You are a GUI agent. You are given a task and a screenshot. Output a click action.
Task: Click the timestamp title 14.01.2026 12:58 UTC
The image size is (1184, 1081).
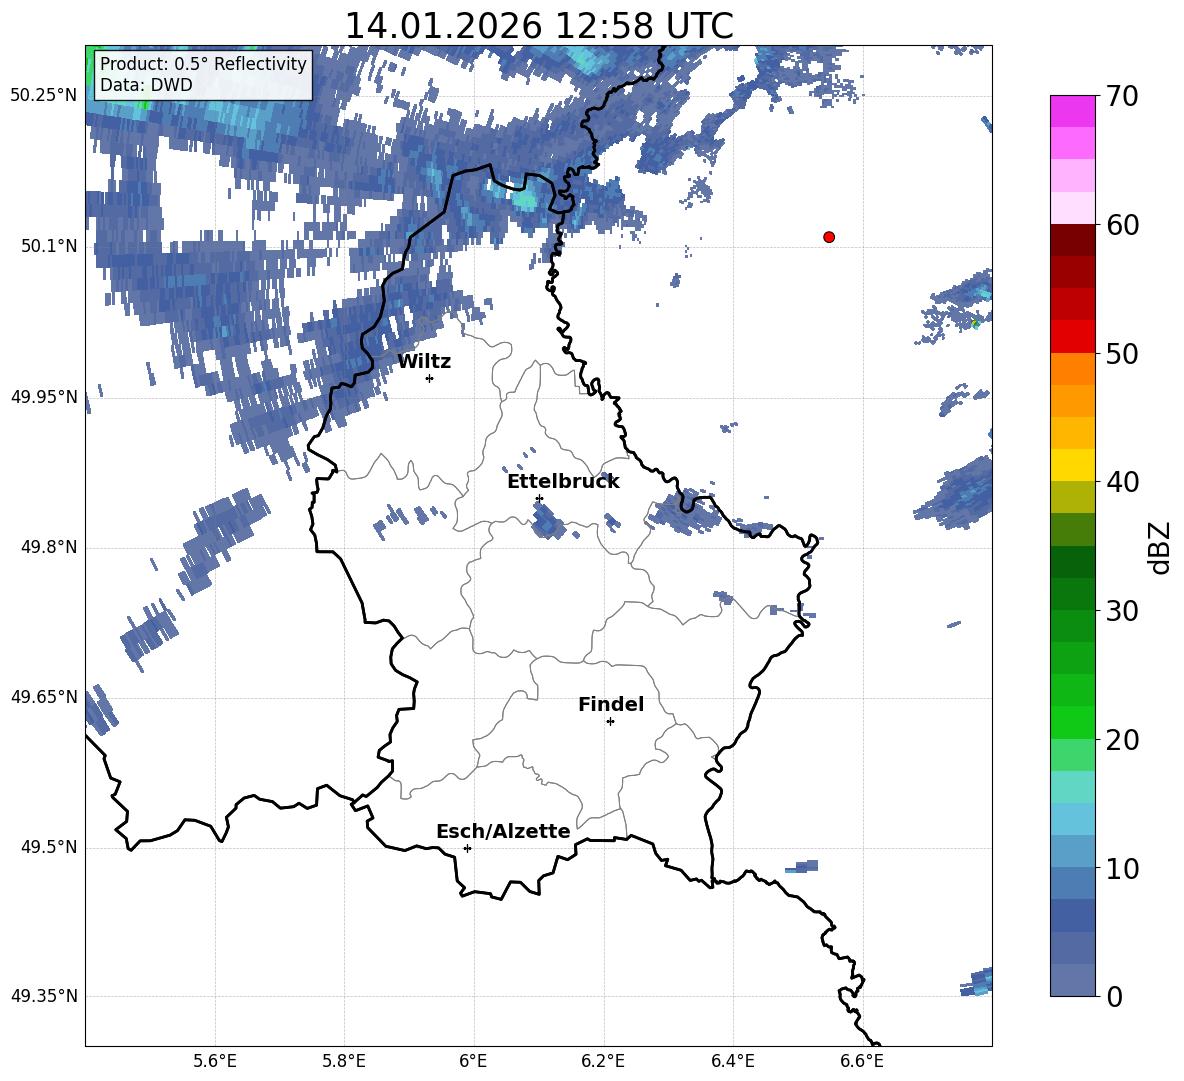539,26
